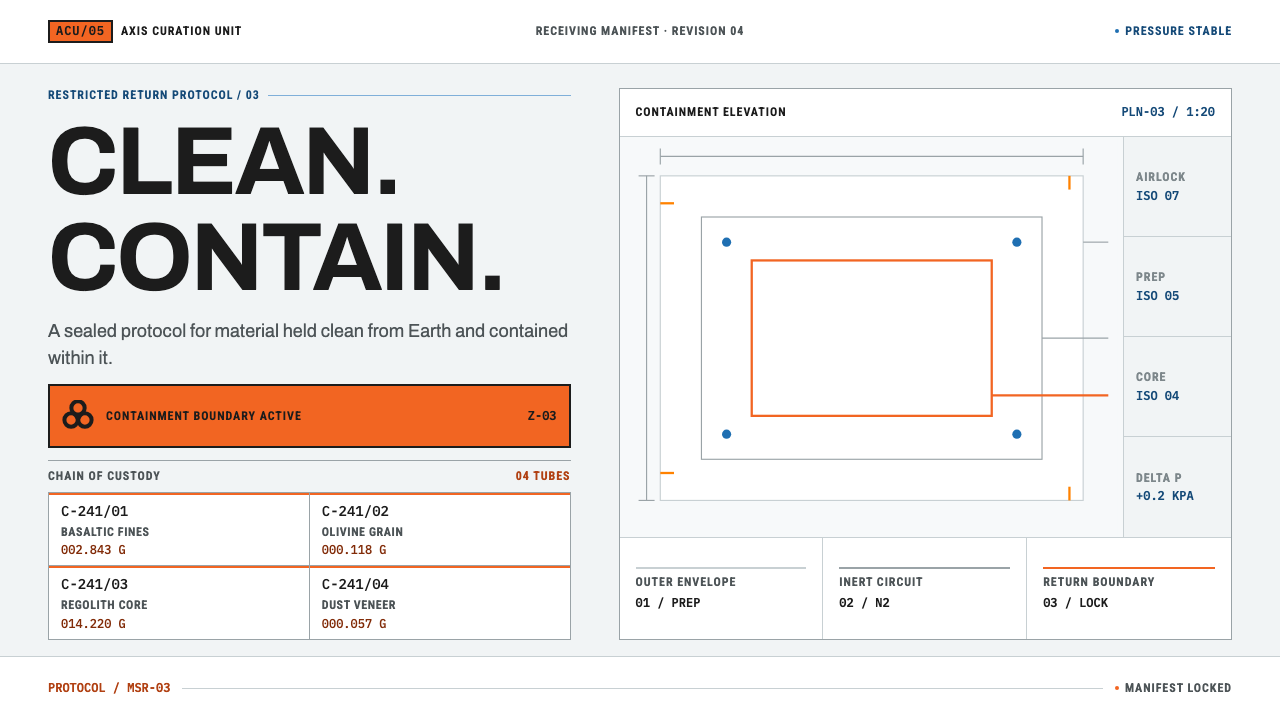Select the Prep ISO 05 zone row
This screenshot has width=1280, height=720.
click(x=1177, y=286)
